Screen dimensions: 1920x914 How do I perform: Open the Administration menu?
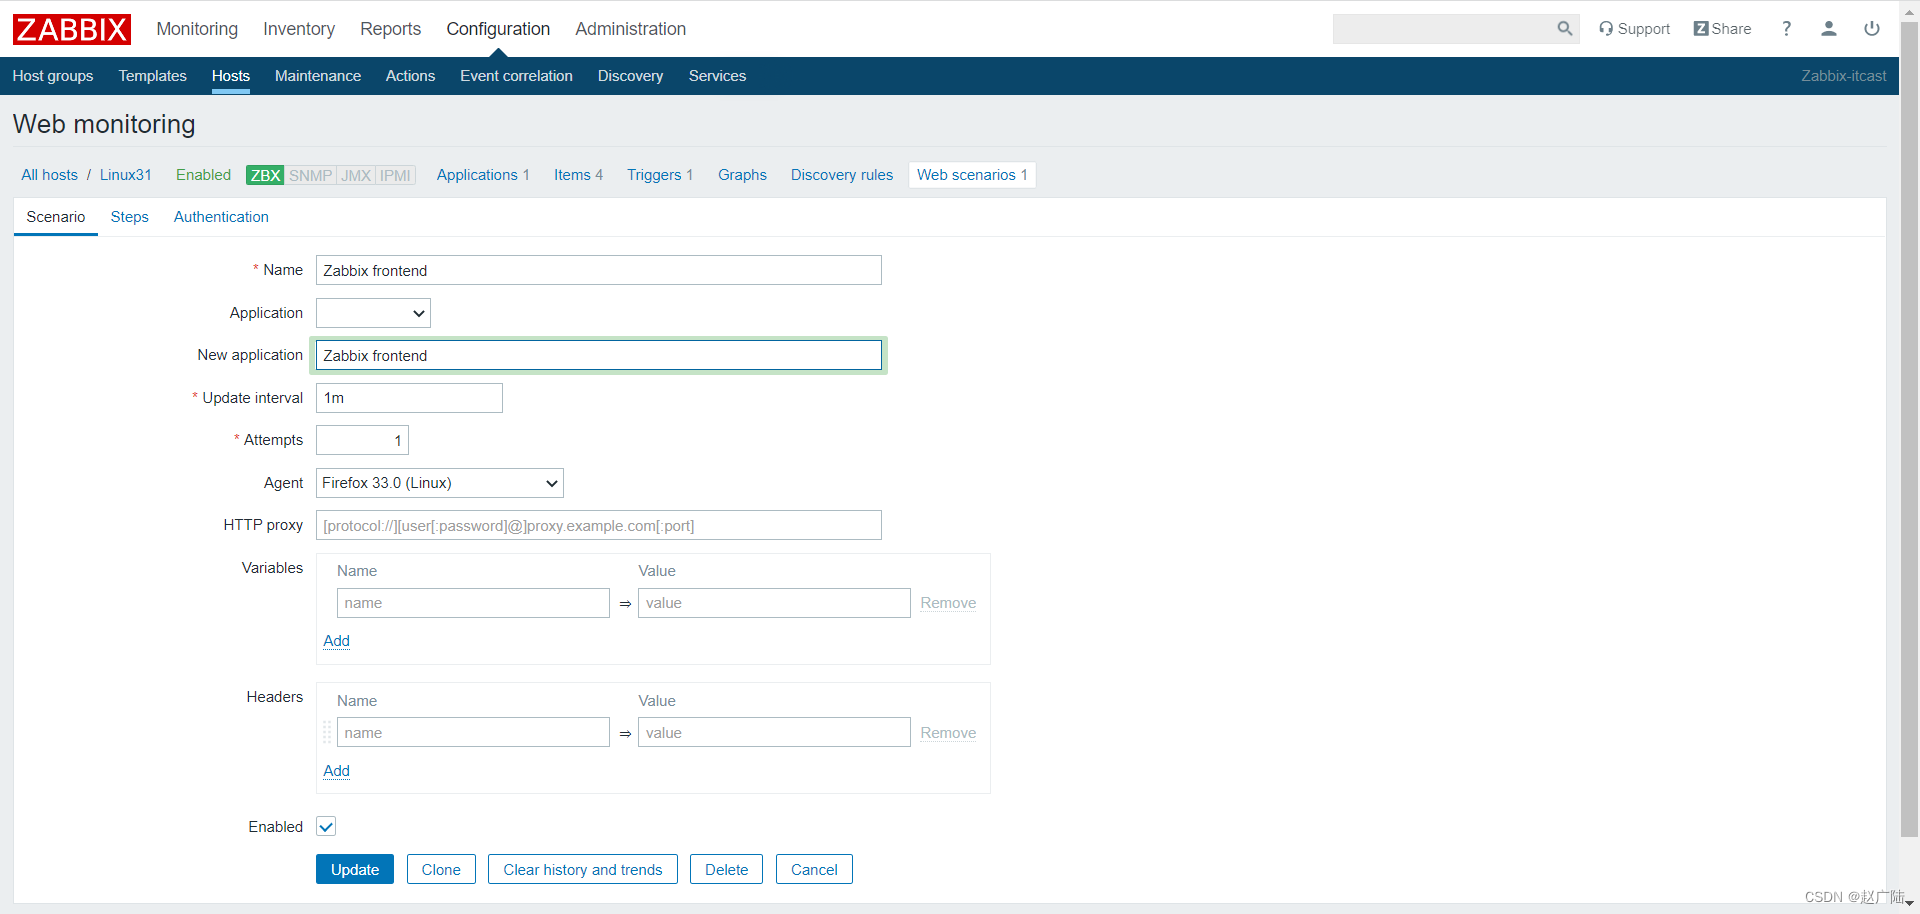(x=630, y=29)
